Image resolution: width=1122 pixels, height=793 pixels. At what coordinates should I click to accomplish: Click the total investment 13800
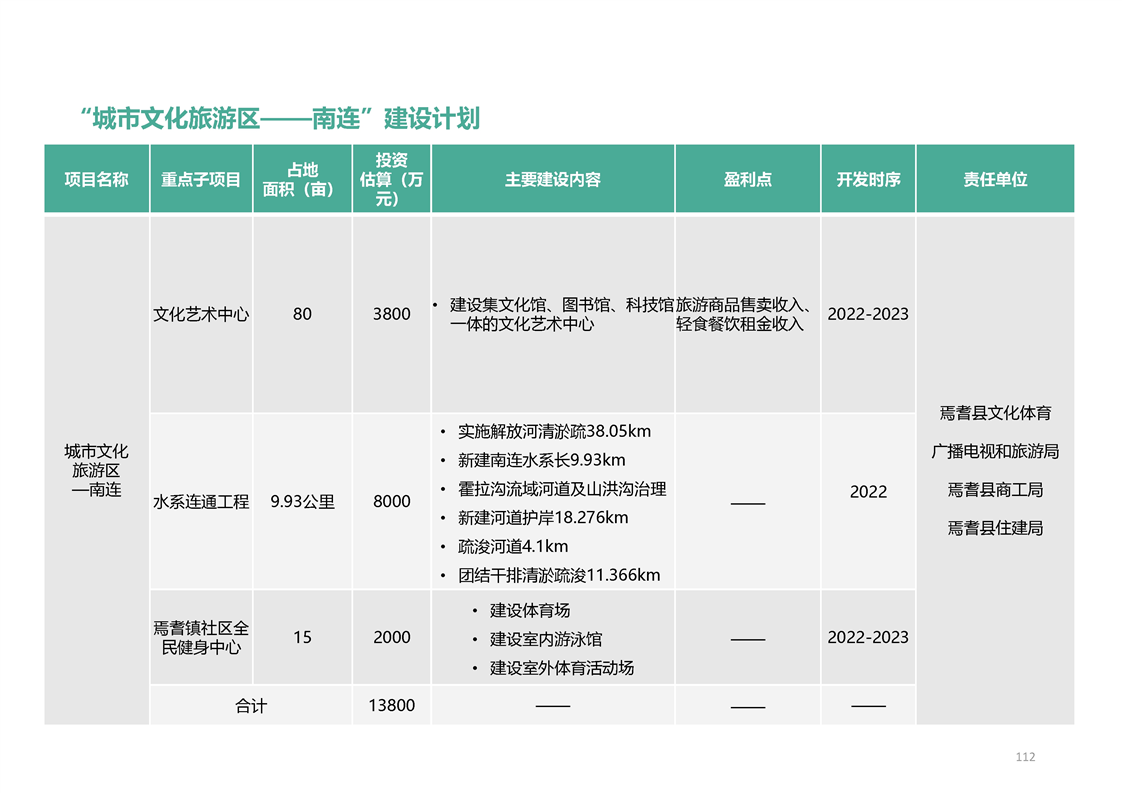391,706
